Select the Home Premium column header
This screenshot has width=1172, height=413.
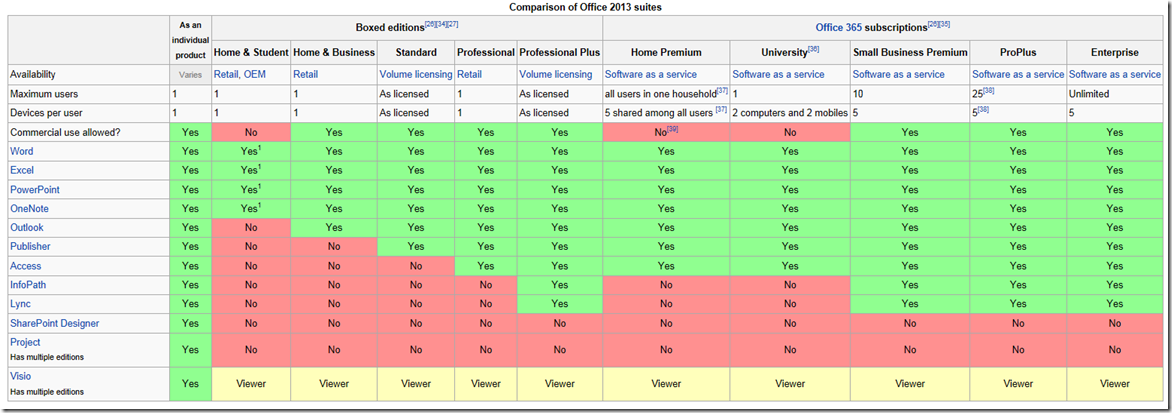coord(666,52)
